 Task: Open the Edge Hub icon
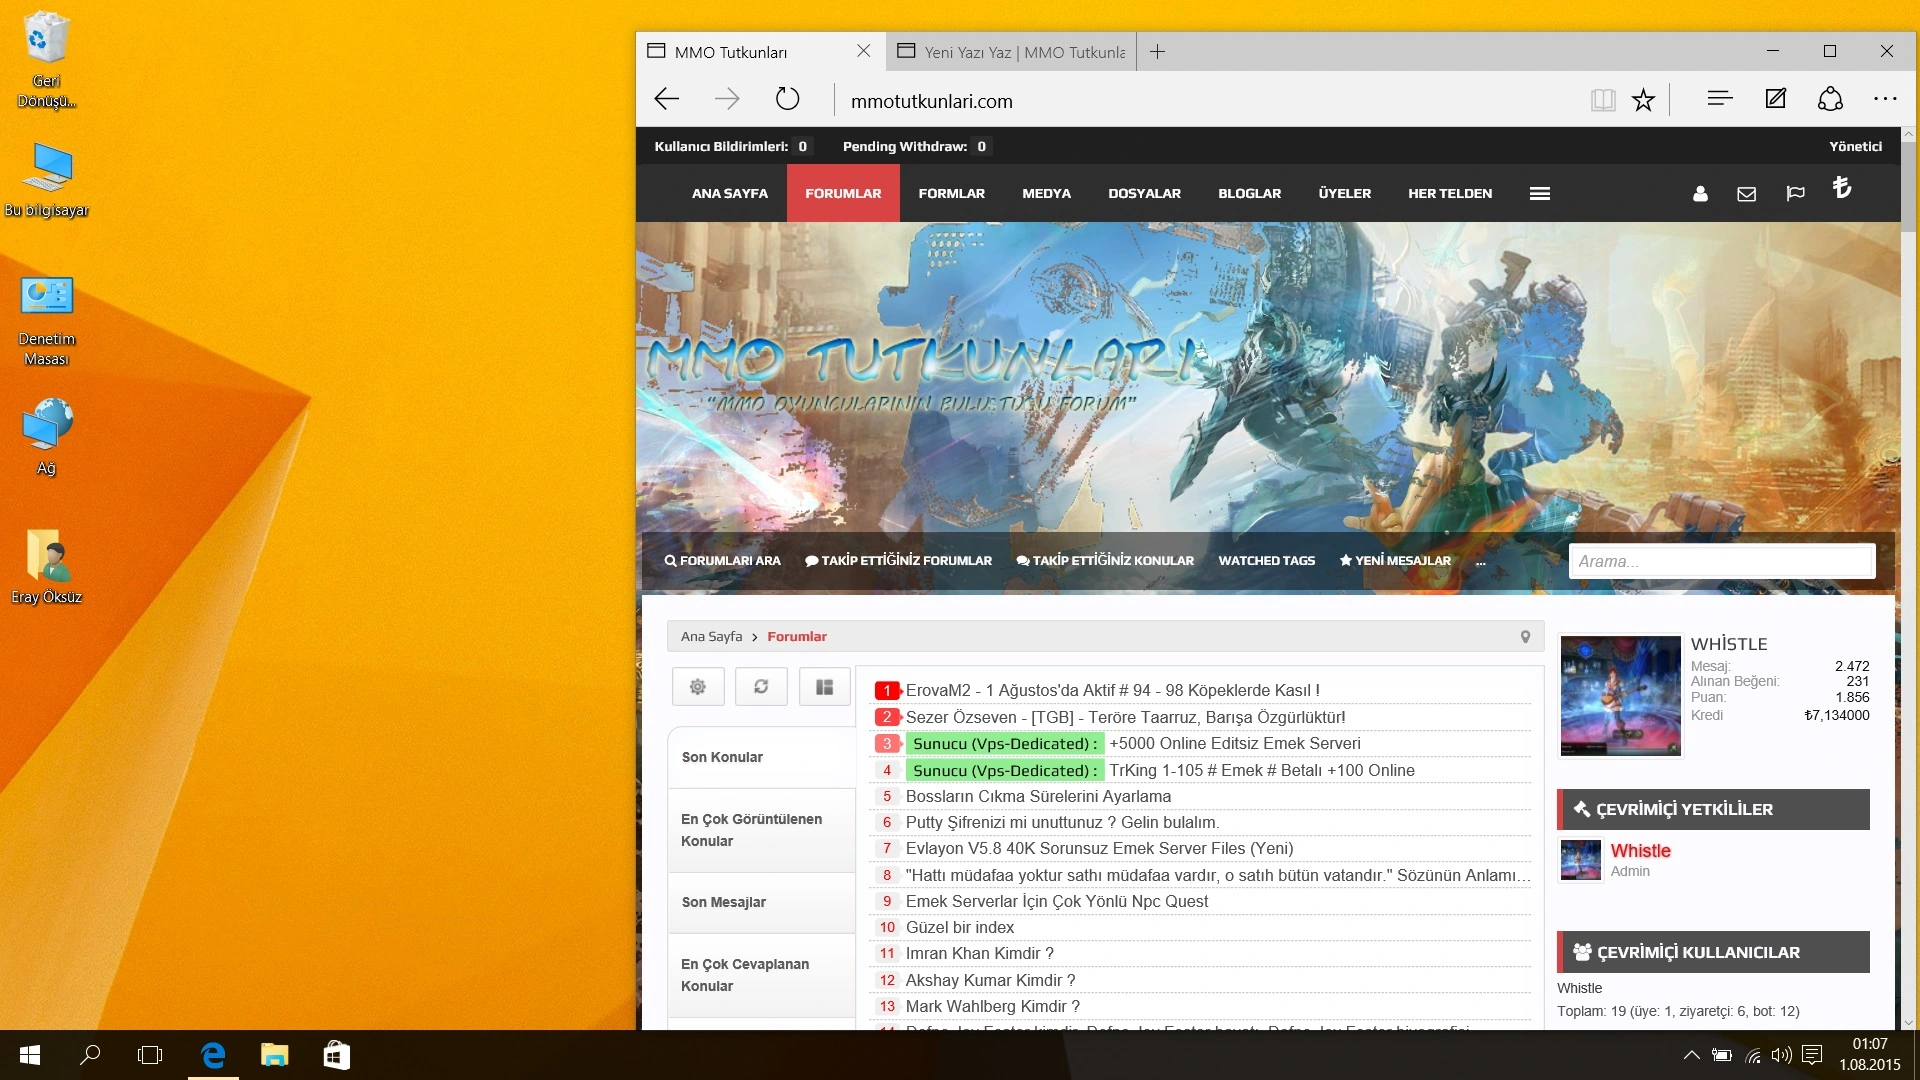pyautogui.click(x=1719, y=98)
